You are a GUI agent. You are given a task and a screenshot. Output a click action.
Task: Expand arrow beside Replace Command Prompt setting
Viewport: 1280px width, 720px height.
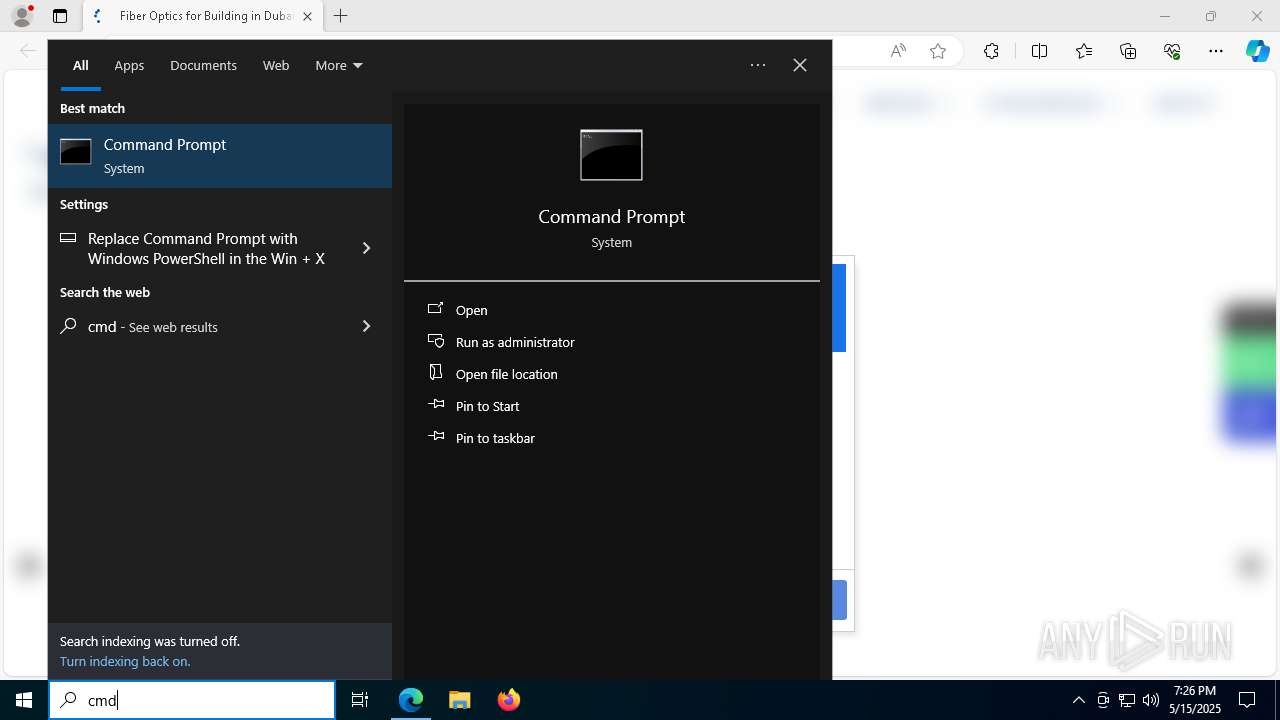click(x=366, y=248)
